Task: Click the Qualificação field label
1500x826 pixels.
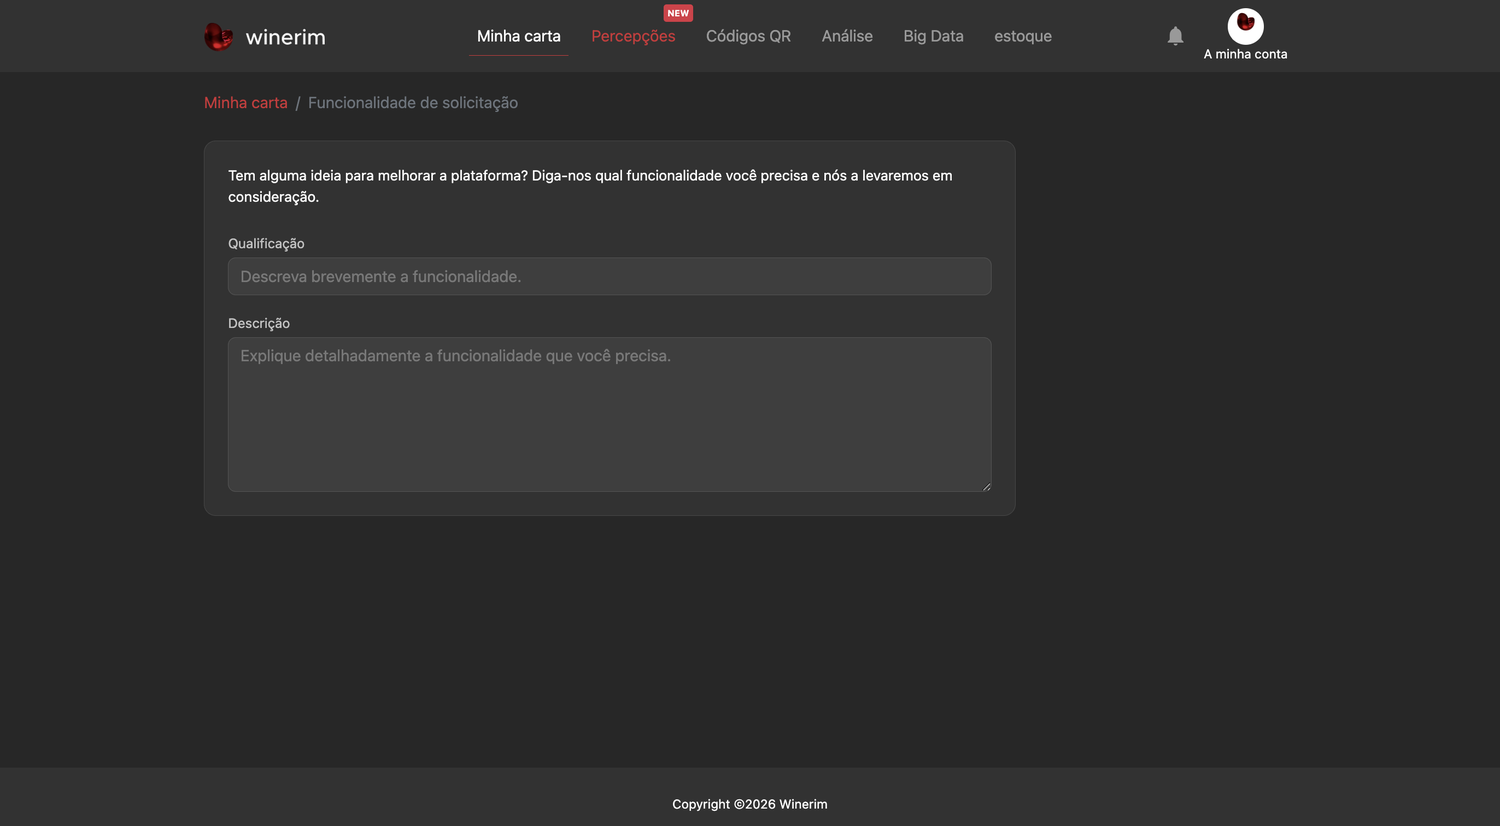Action: point(266,244)
